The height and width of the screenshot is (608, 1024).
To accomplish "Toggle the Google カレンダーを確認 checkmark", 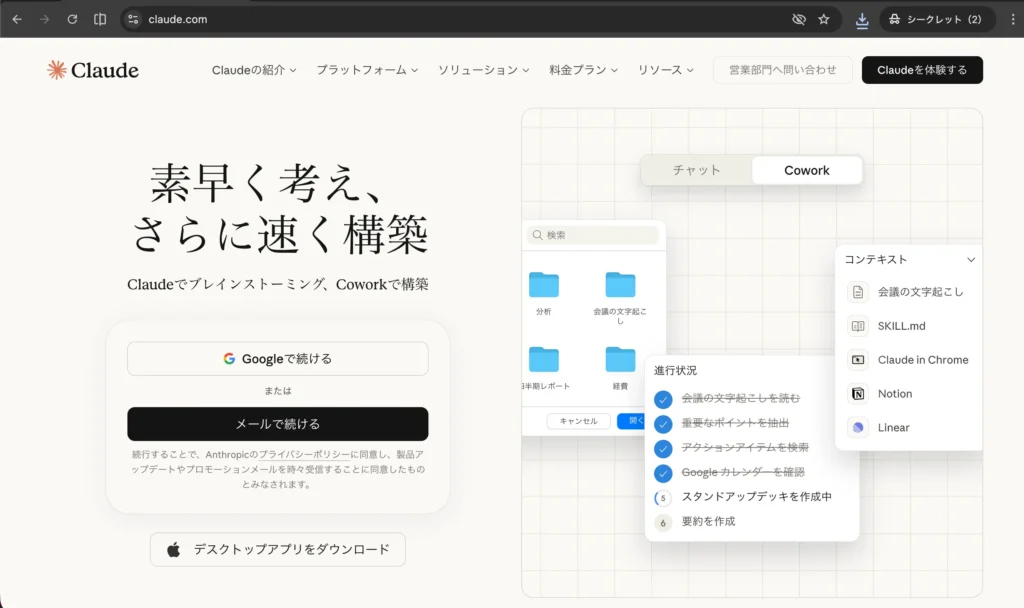I will [662, 473].
